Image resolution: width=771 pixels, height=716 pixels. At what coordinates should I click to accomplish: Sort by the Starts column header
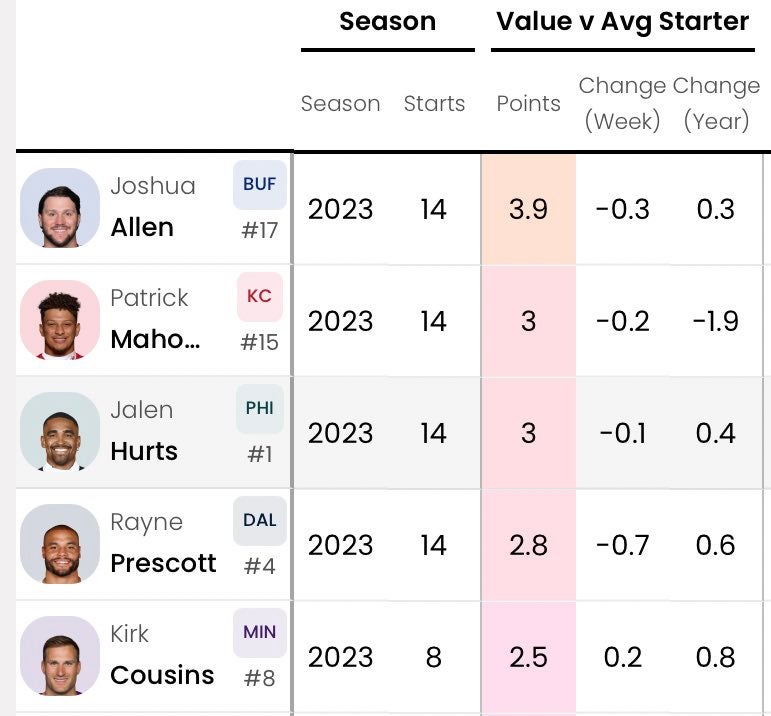[x=434, y=104]
